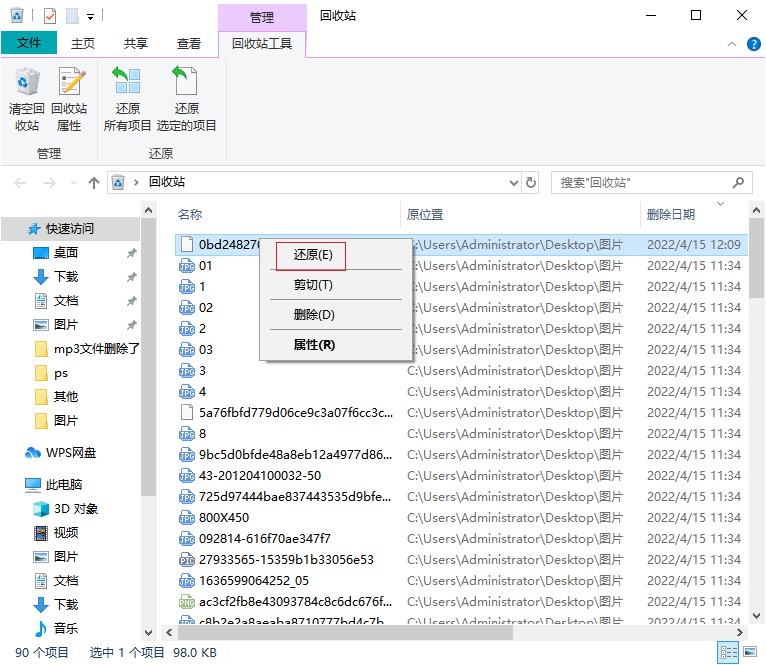Select 快速访问 in the navigation pane

[69, 228]
